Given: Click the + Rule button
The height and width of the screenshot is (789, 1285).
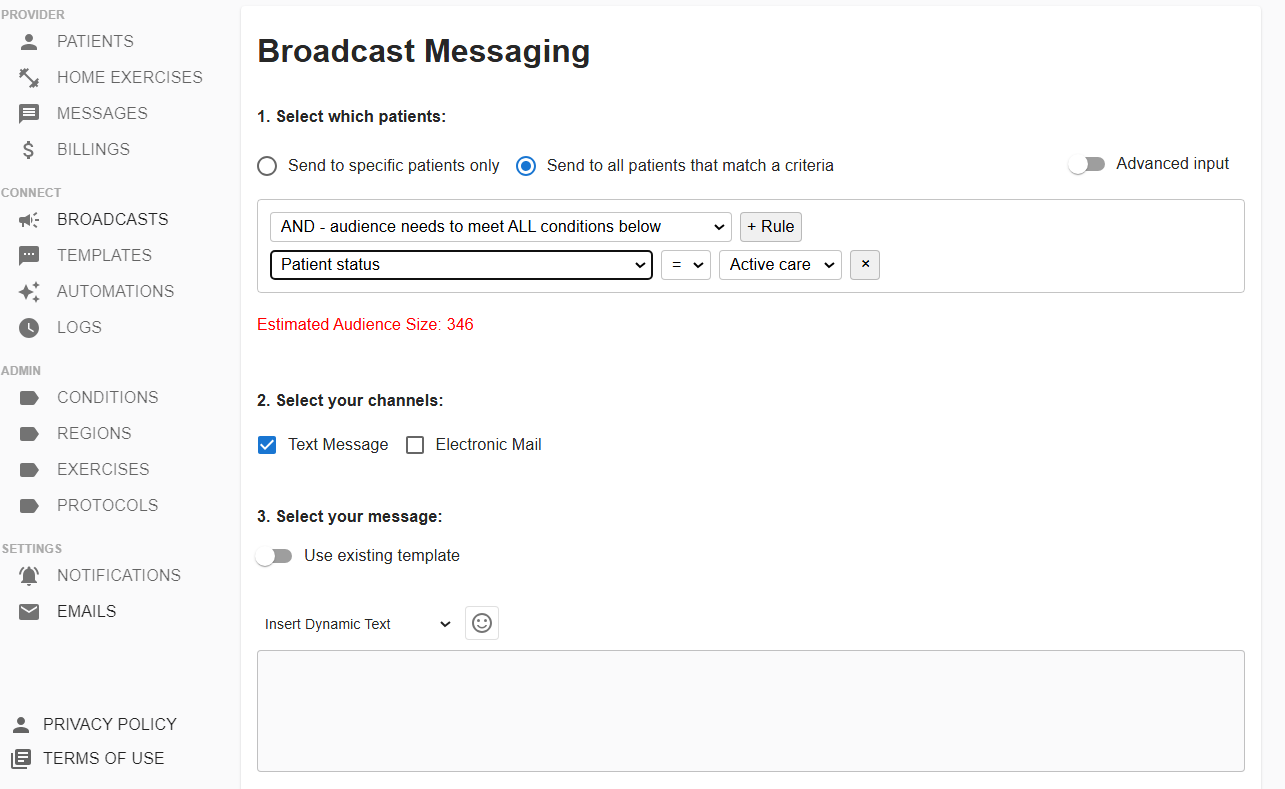Looking at the screenshot, I should tap(770, 227).
